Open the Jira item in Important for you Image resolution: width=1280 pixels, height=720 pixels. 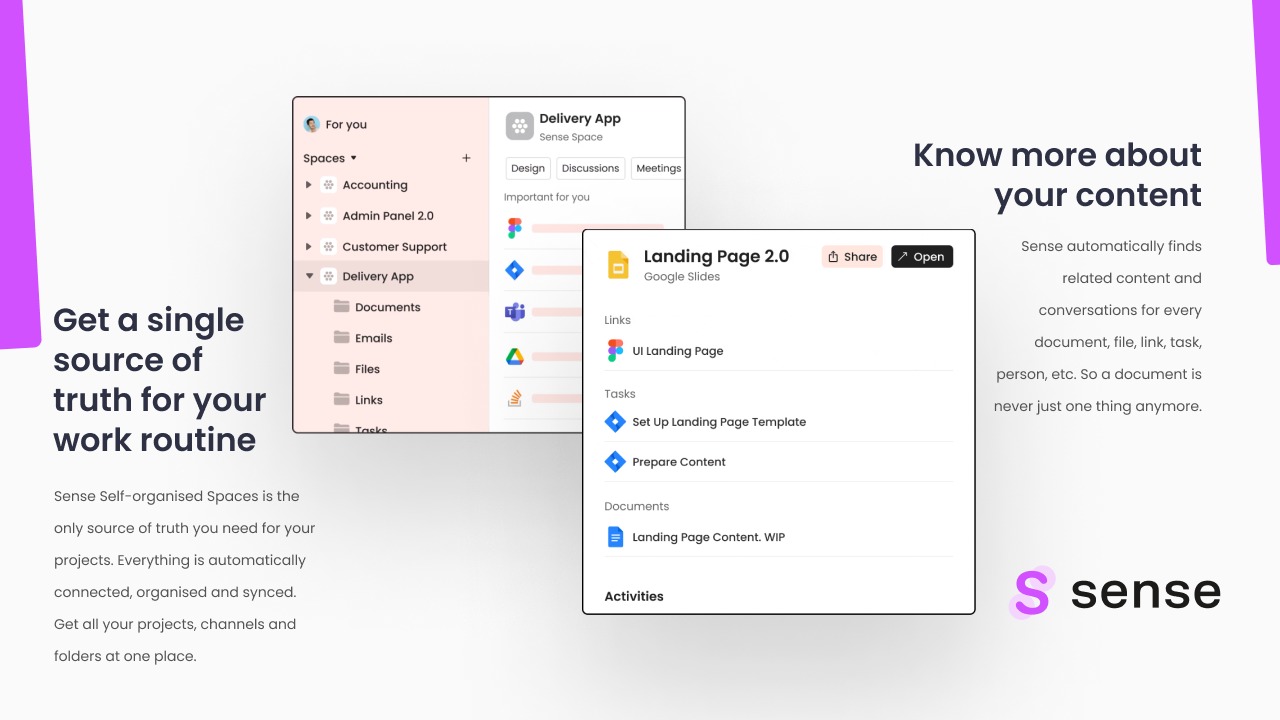[514, 270]
